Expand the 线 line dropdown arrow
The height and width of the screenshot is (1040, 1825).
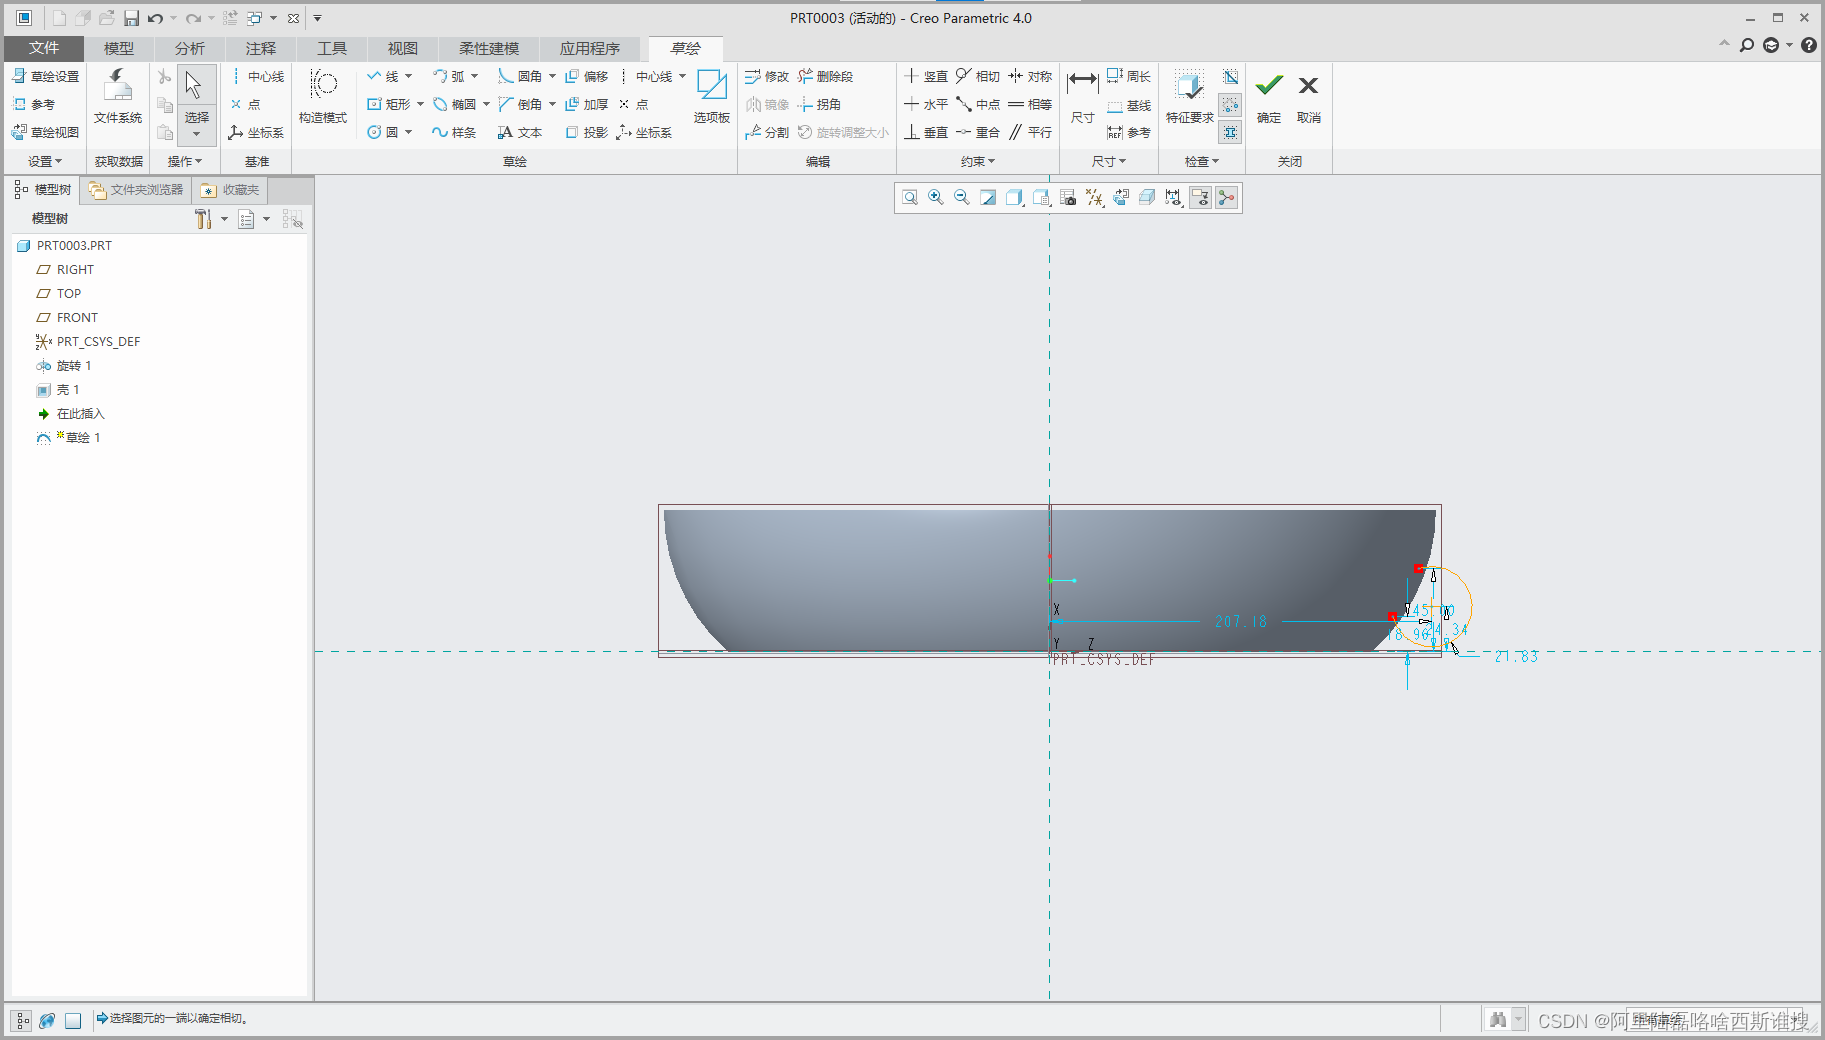[x=409, y=76]
